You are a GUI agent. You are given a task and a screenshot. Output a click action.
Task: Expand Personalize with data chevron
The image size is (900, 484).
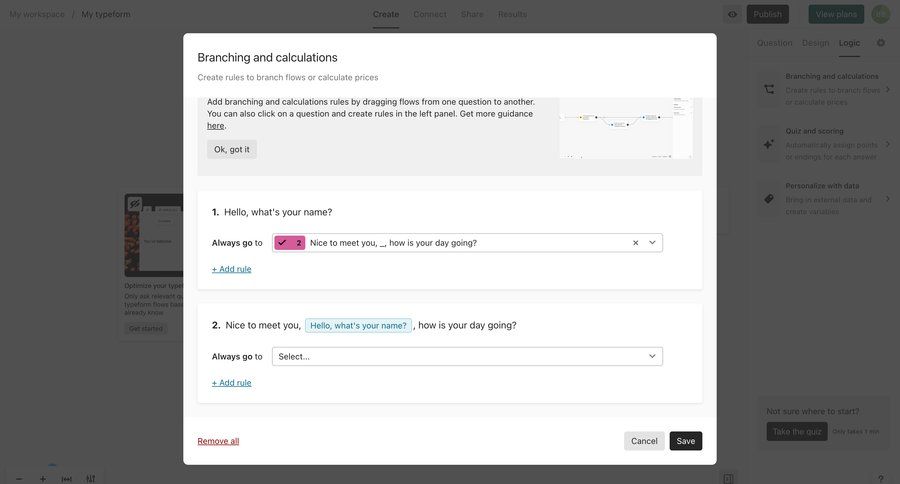click(888, 199)
